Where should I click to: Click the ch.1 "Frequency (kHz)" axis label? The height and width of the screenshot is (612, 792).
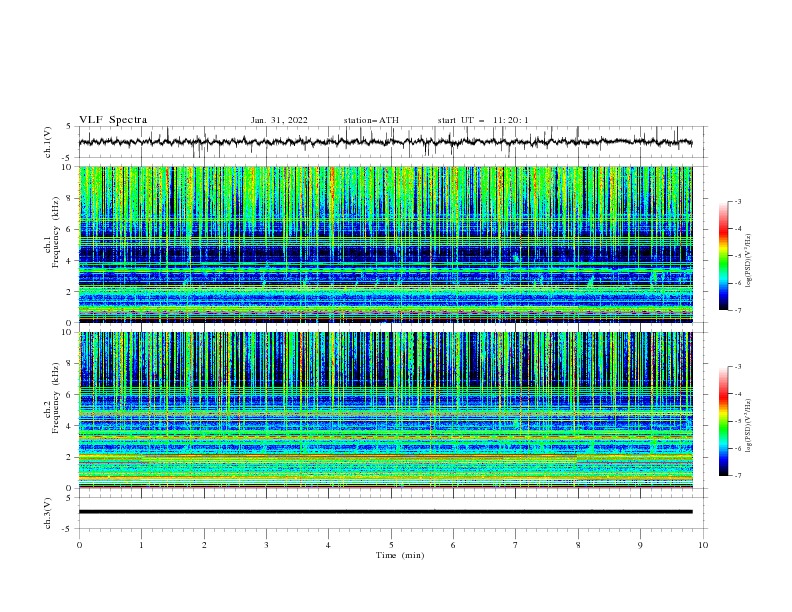[56, 232]
